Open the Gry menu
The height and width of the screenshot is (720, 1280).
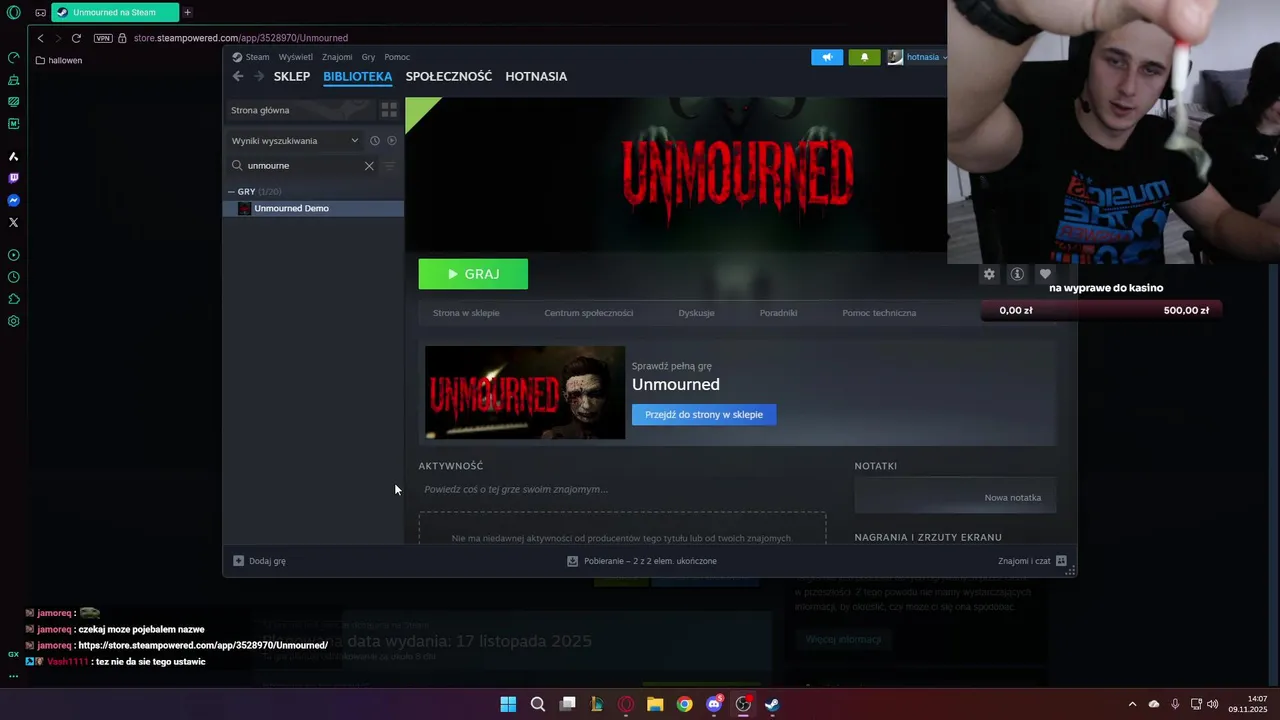368,57
